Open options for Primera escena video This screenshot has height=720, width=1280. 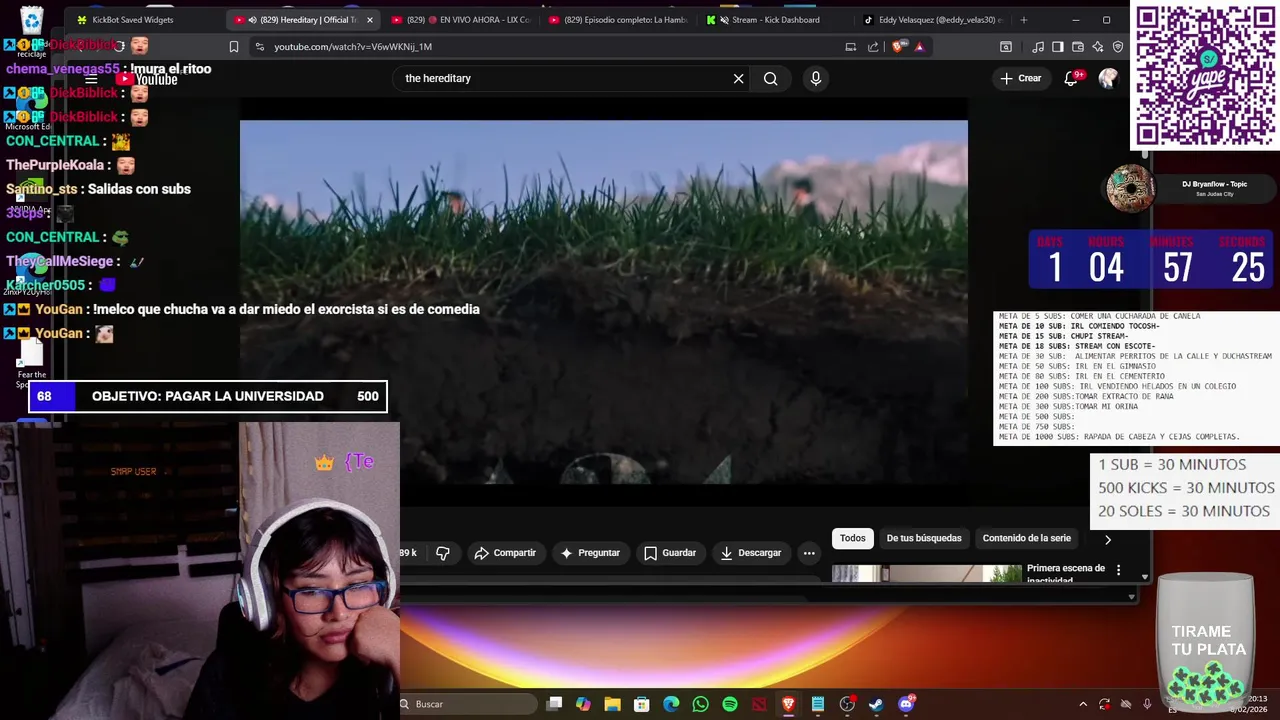coord(1118,570)
